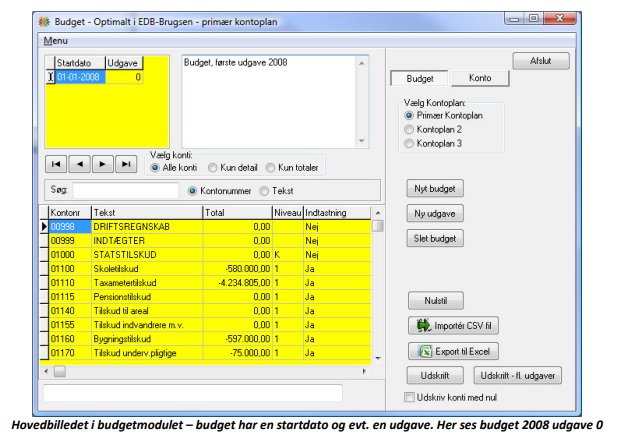618x437 pixels.
Task: Click row selector arrow for account 00998
Action: [x=44, y=227]
